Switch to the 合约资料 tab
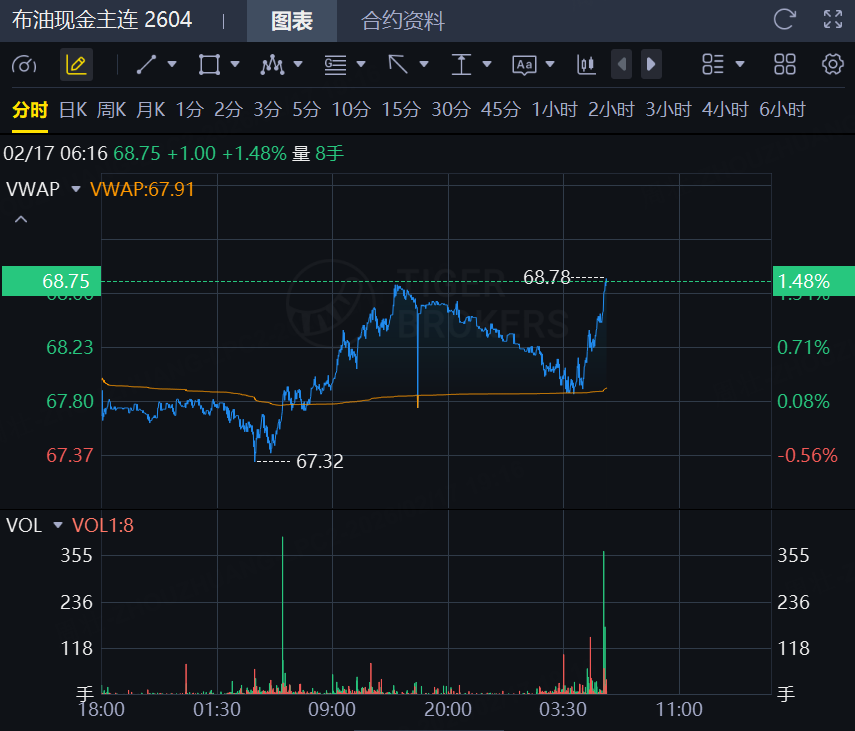The width and height of the screenshot is (855, 731). click(402, 21)
